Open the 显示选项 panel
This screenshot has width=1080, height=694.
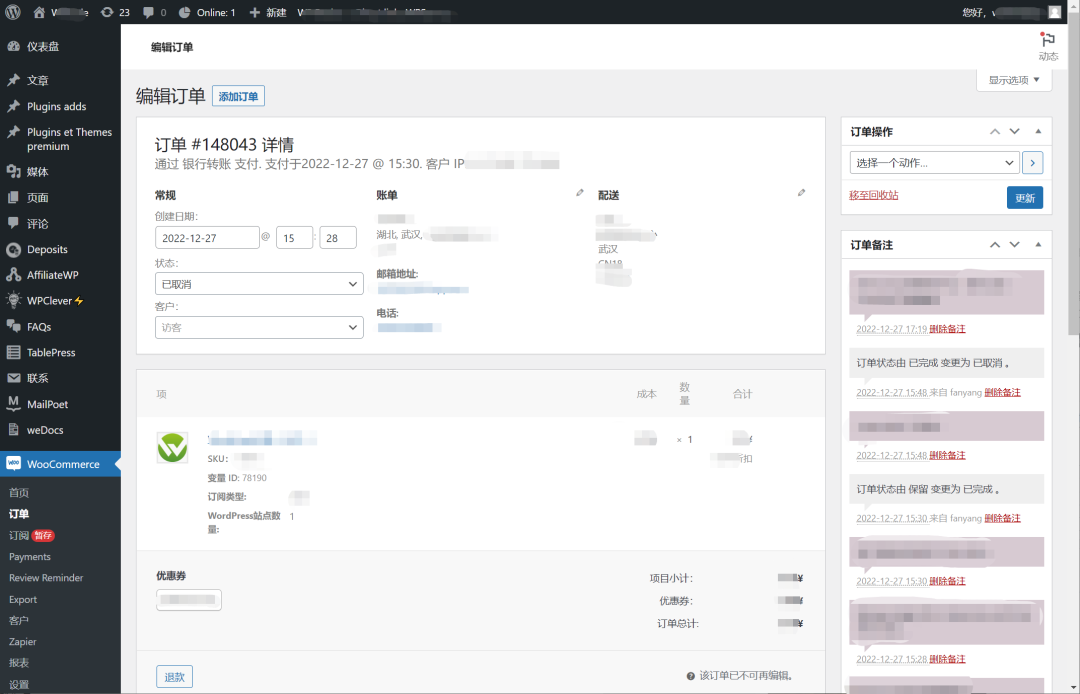[1012, 80]
